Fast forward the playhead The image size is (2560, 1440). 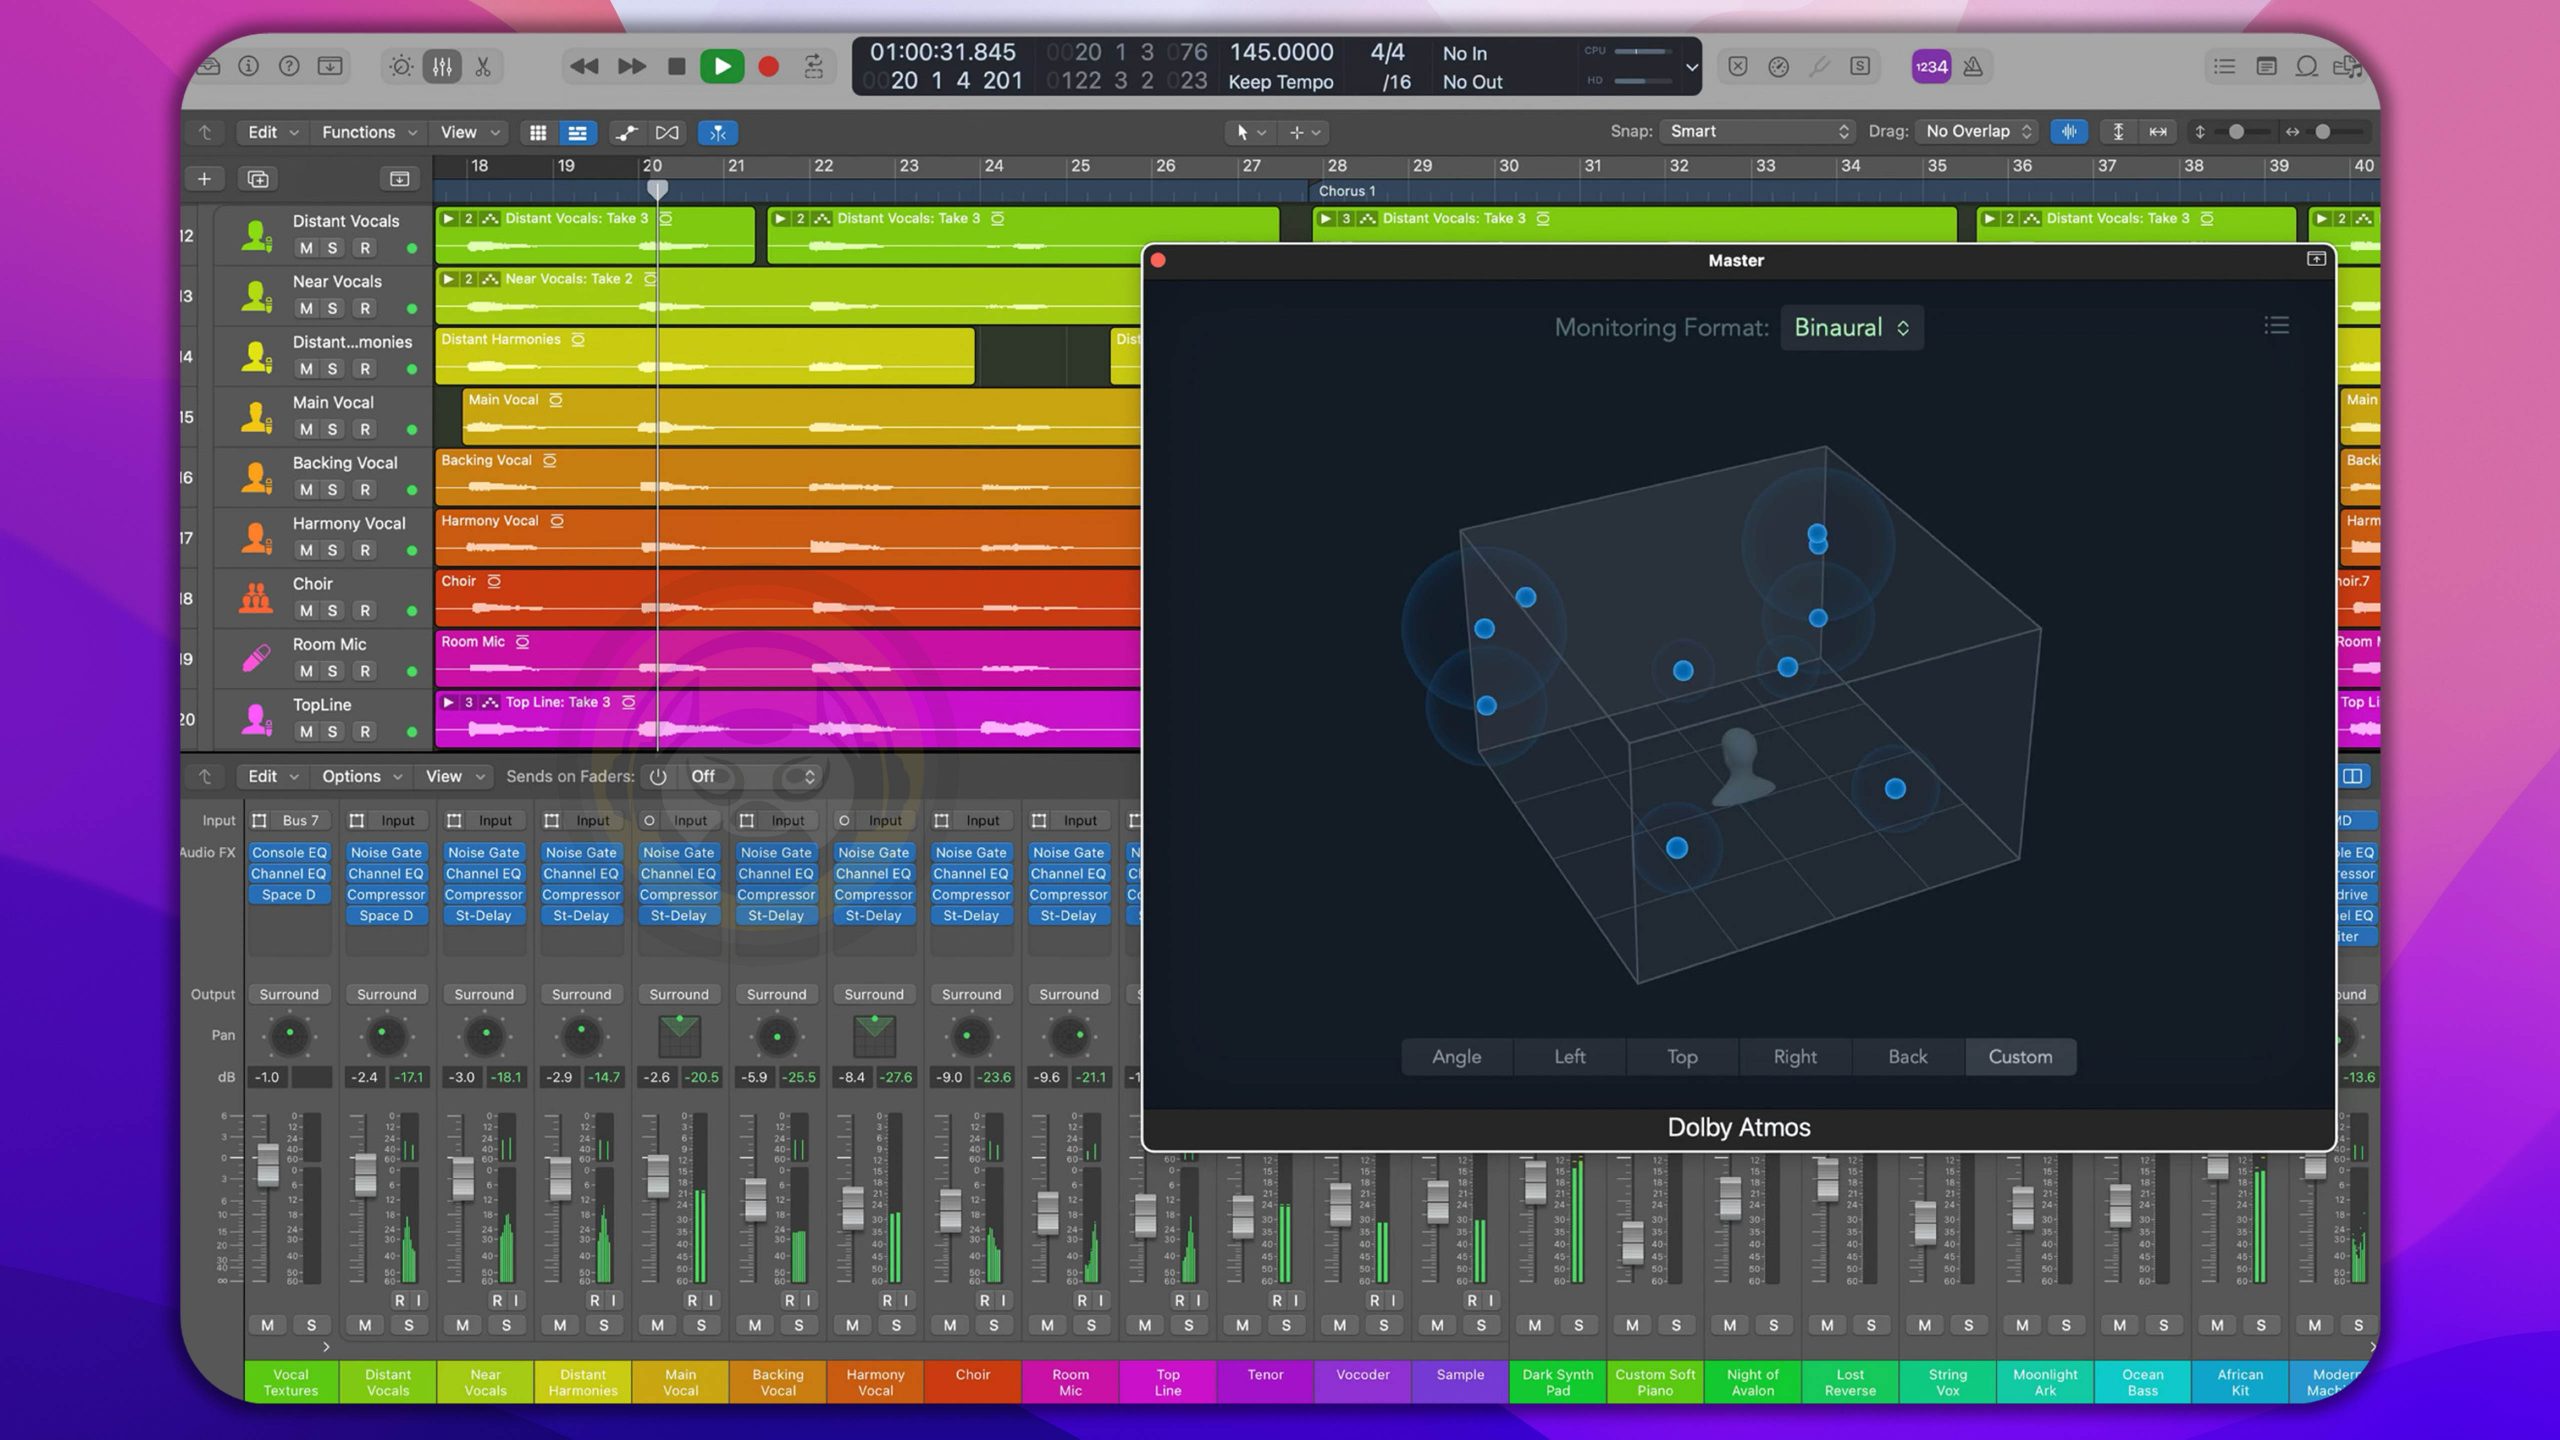pos(631,67)
